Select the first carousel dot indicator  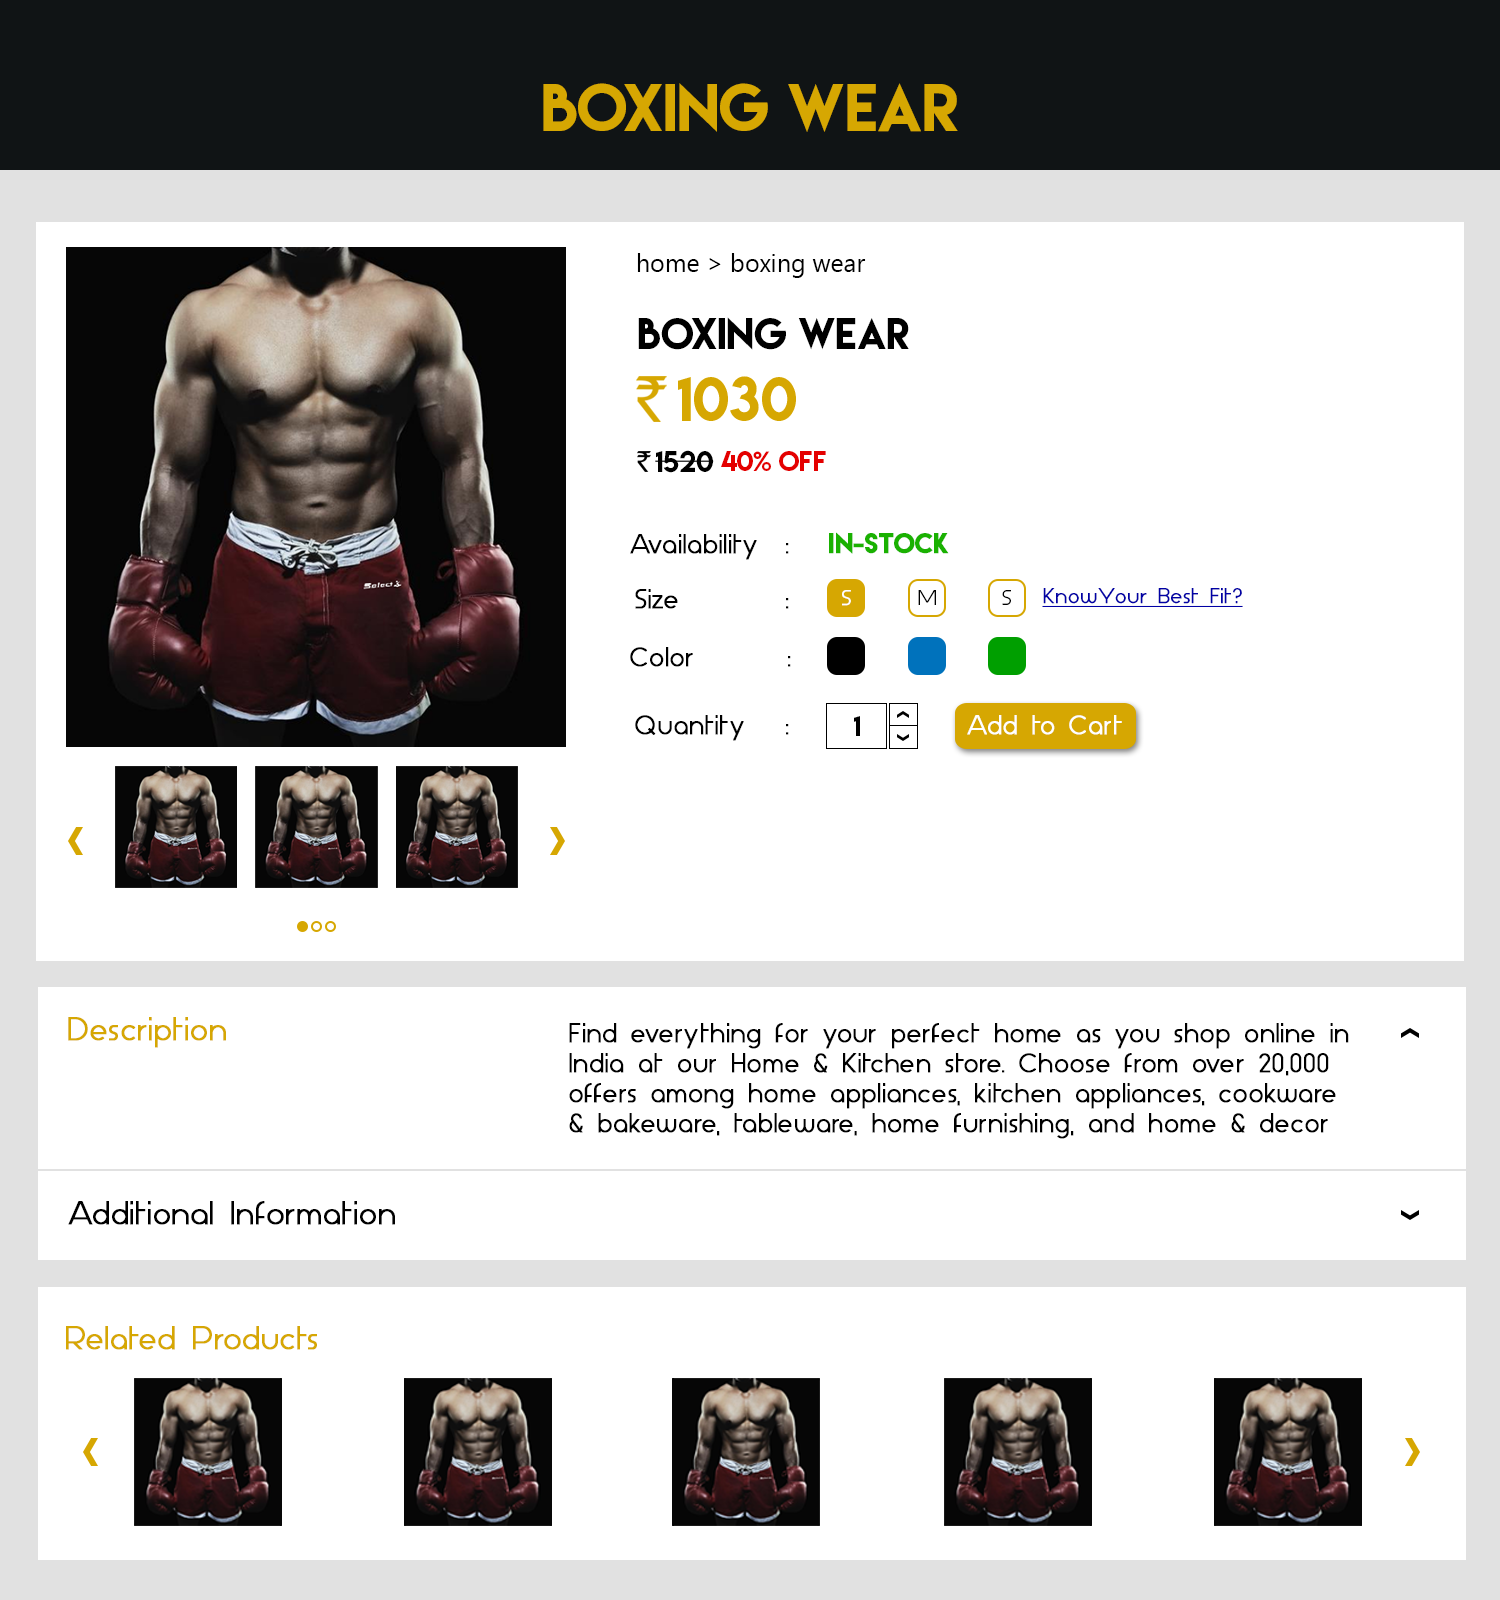302,926
